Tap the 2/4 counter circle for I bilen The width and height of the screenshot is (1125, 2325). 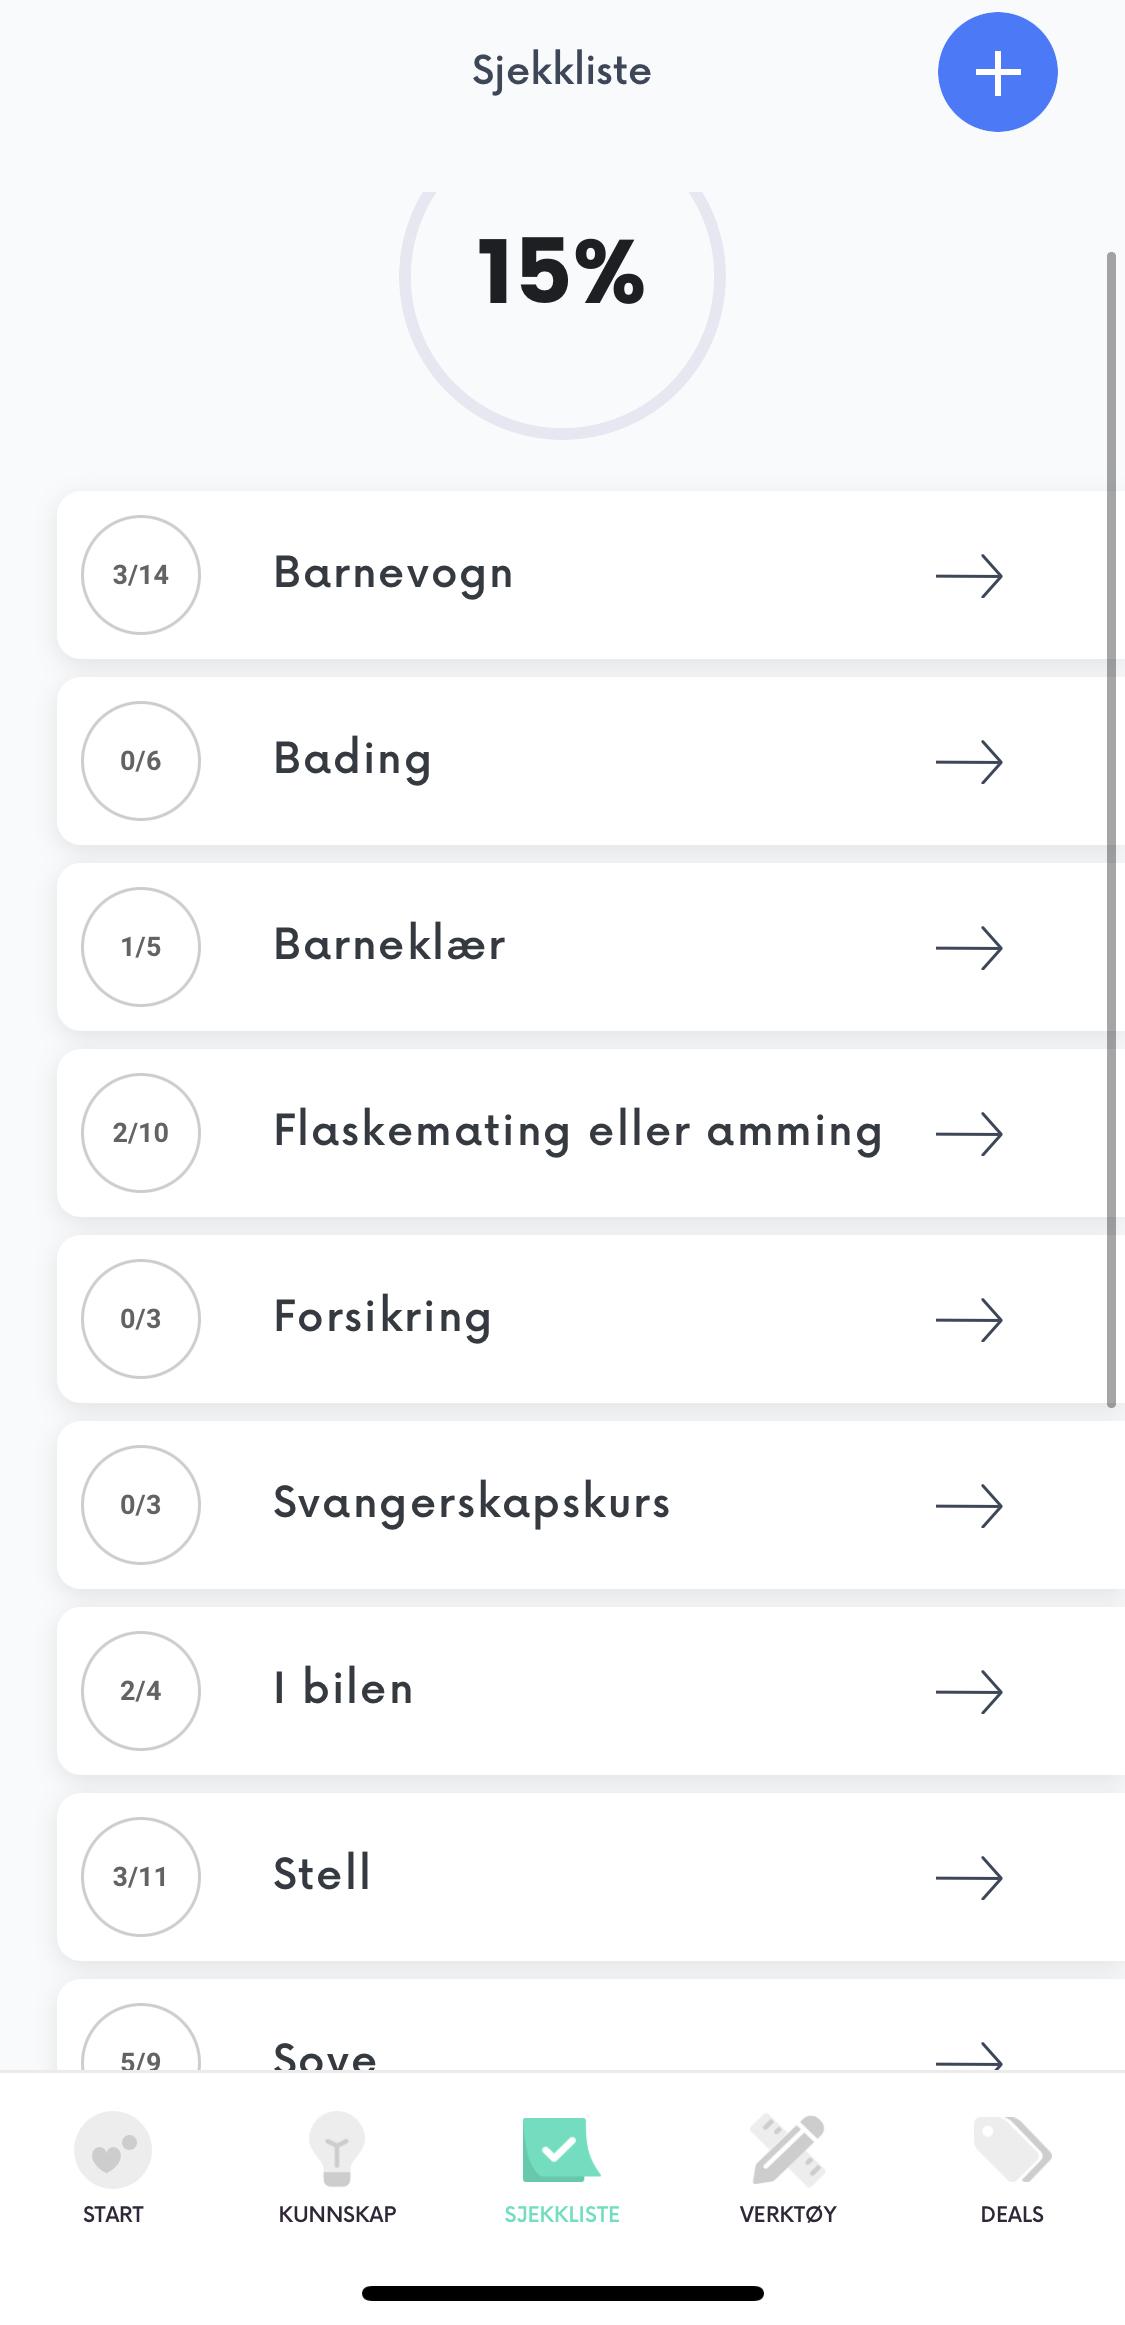[x=141, y=1691]
